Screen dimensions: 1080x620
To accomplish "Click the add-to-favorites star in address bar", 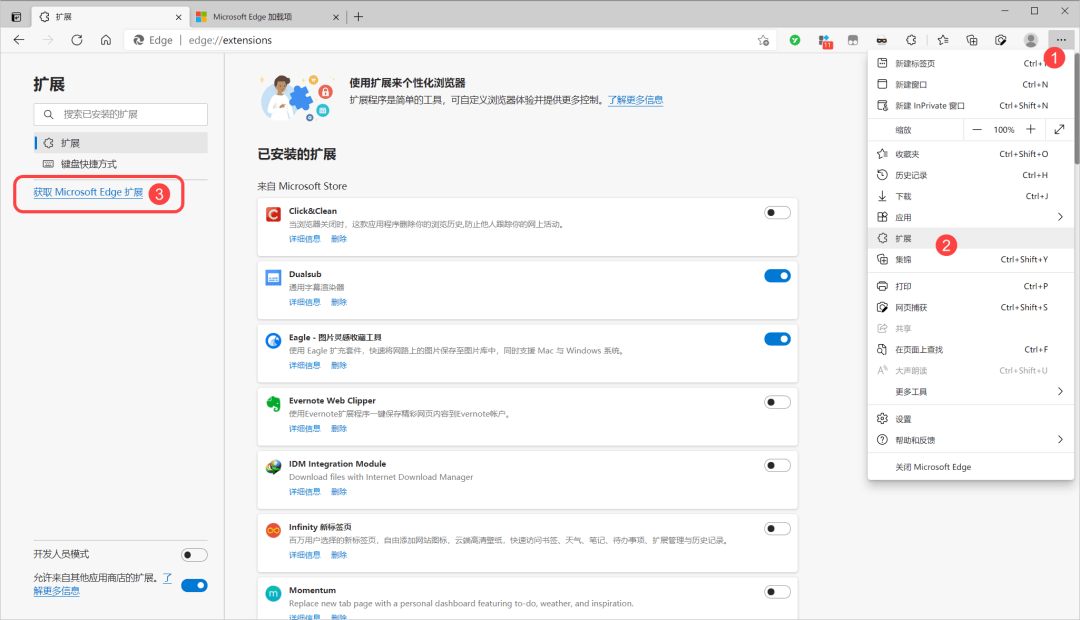I will pos(763,40).
